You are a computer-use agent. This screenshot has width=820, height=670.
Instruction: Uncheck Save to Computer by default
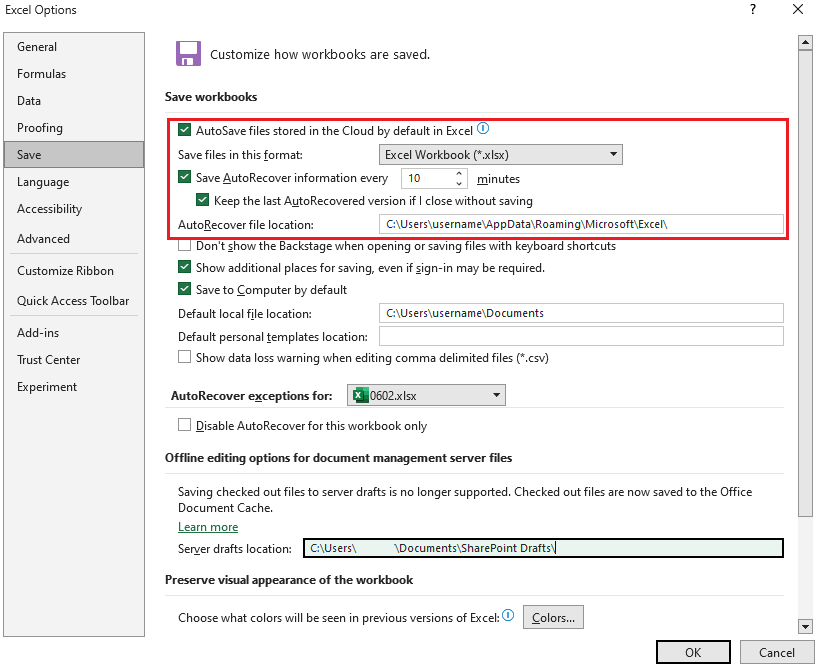click(184, 289)
